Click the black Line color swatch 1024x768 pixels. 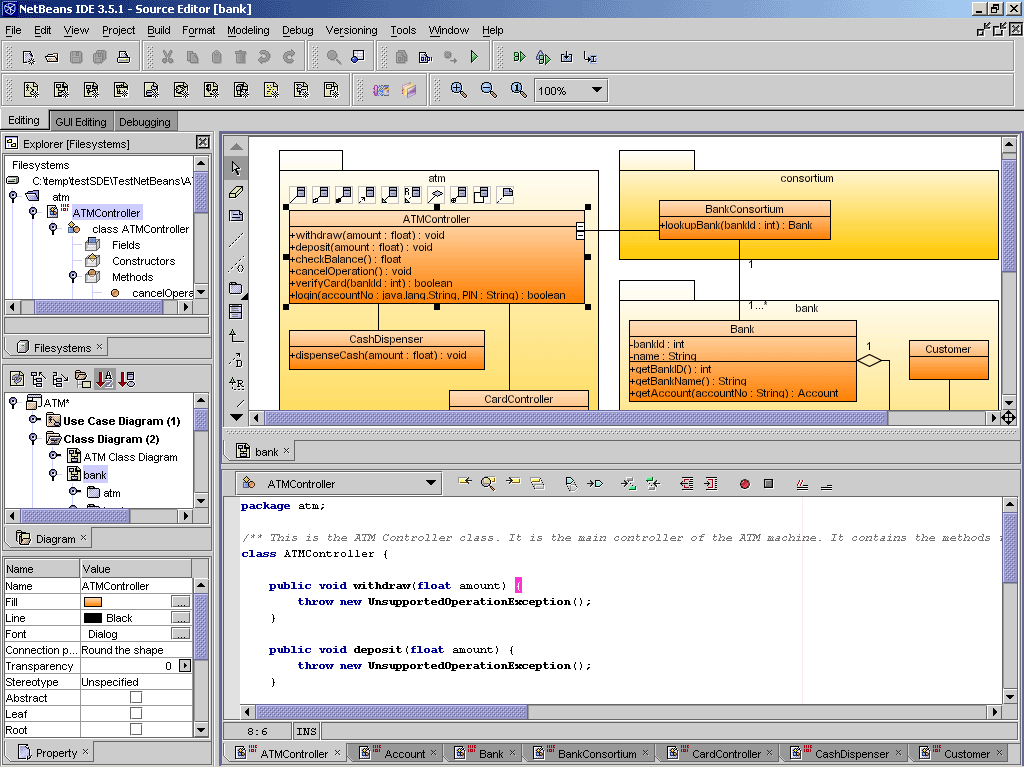[x=93, y=618]
